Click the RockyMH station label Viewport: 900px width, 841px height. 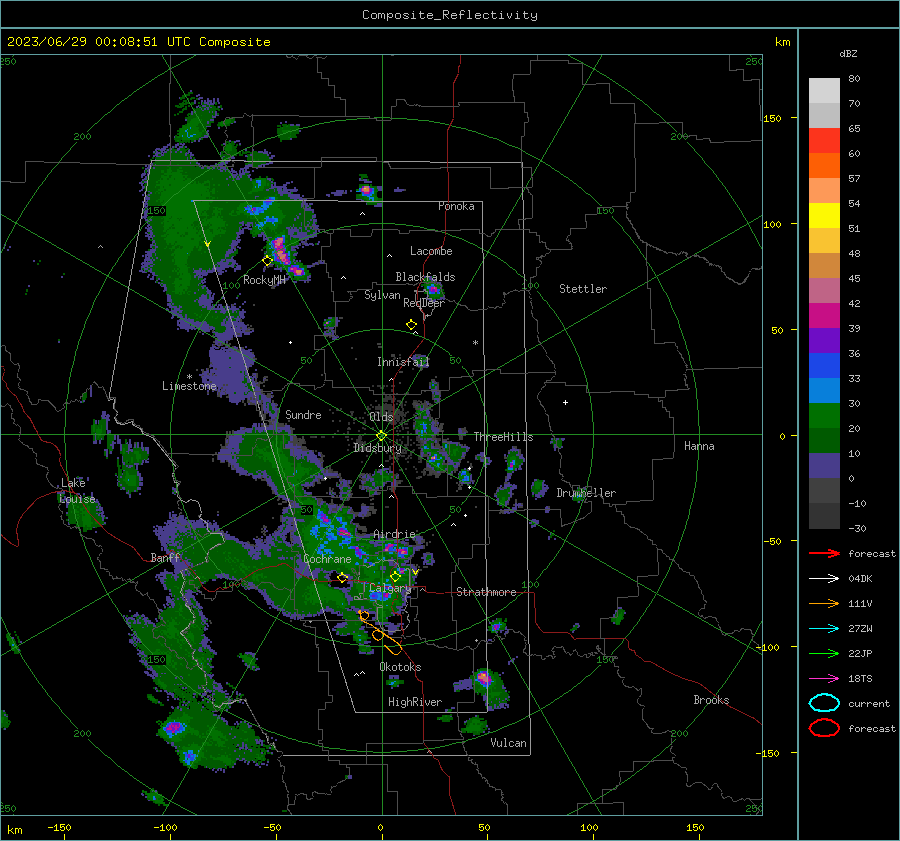(264, 280)
